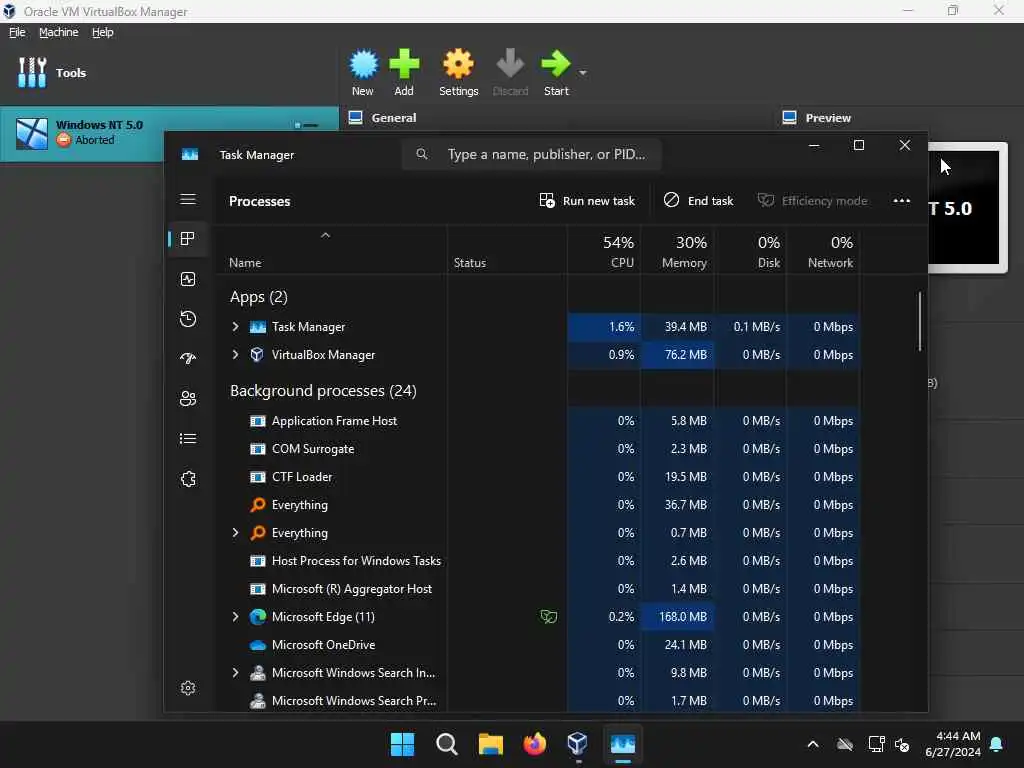Viewport: 1024px width, 768px height.
Task: Select Application Frame Host process row
Action: point(537,421)
